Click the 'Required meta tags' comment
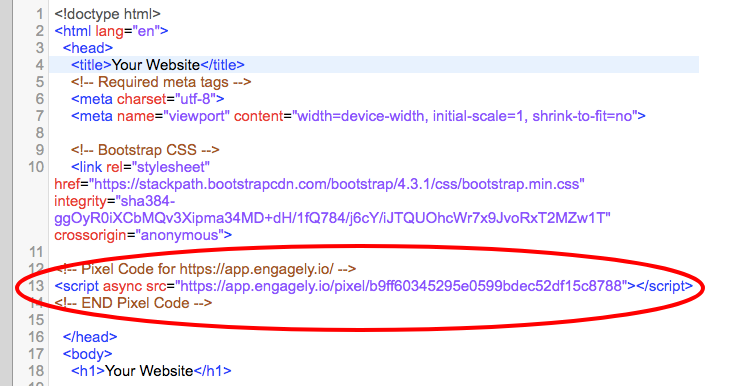734x386 pixels. [x=161, y=82]
